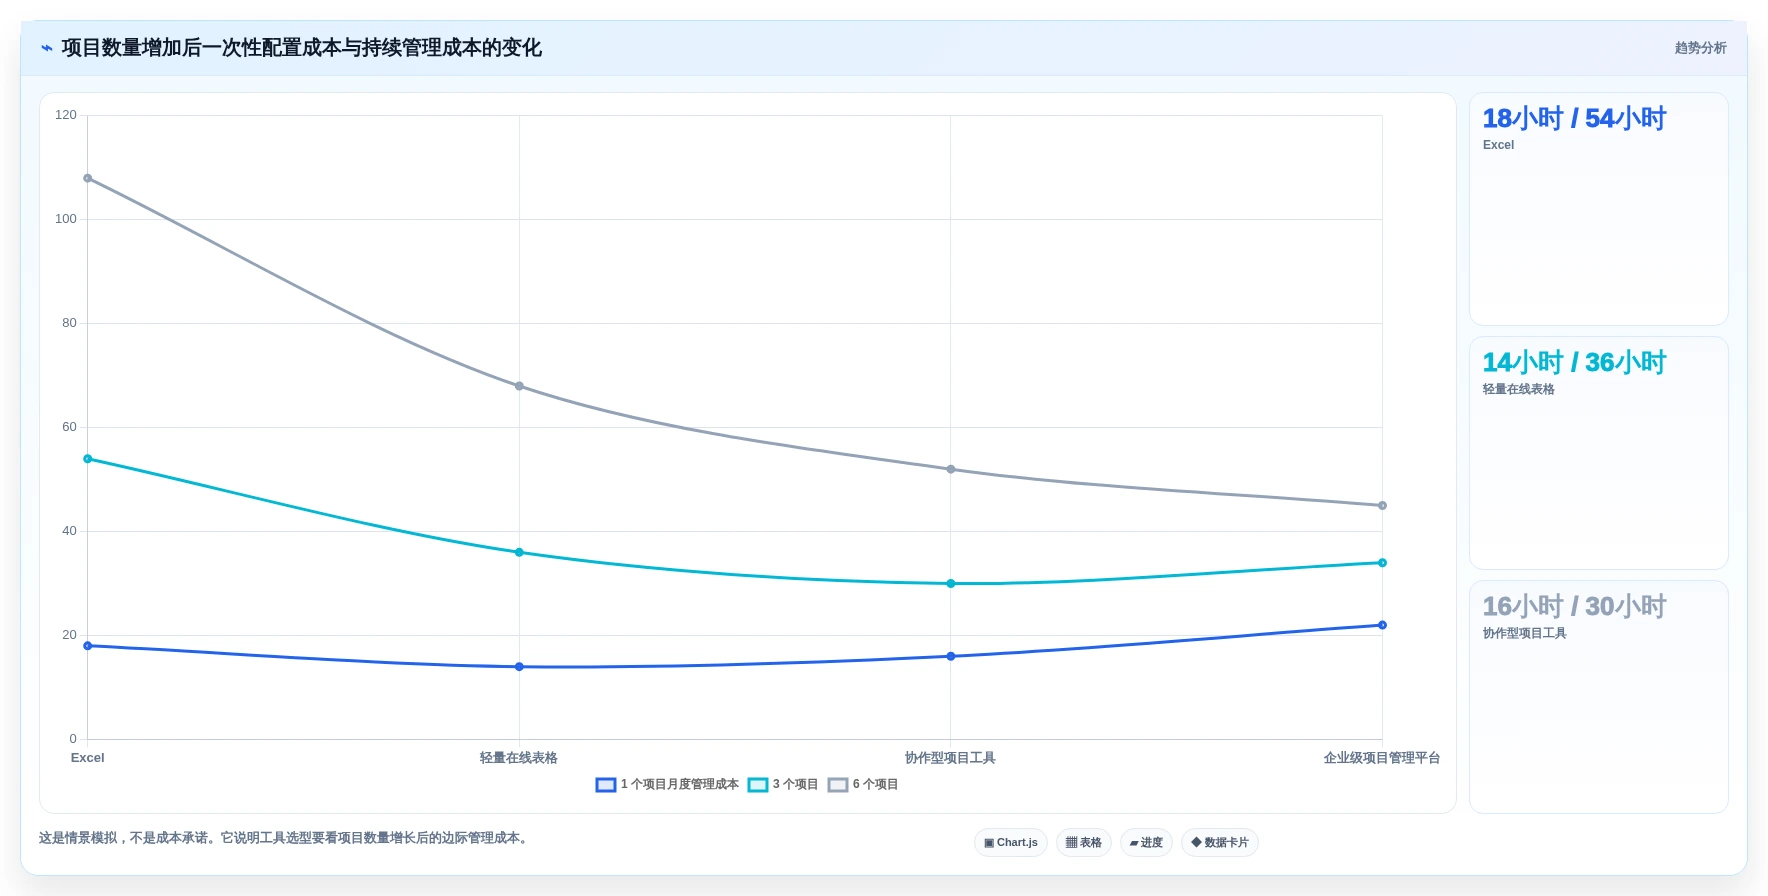Click the 3 个项目 data point at Excel
Screen dimensions: 1768x896
88,459
